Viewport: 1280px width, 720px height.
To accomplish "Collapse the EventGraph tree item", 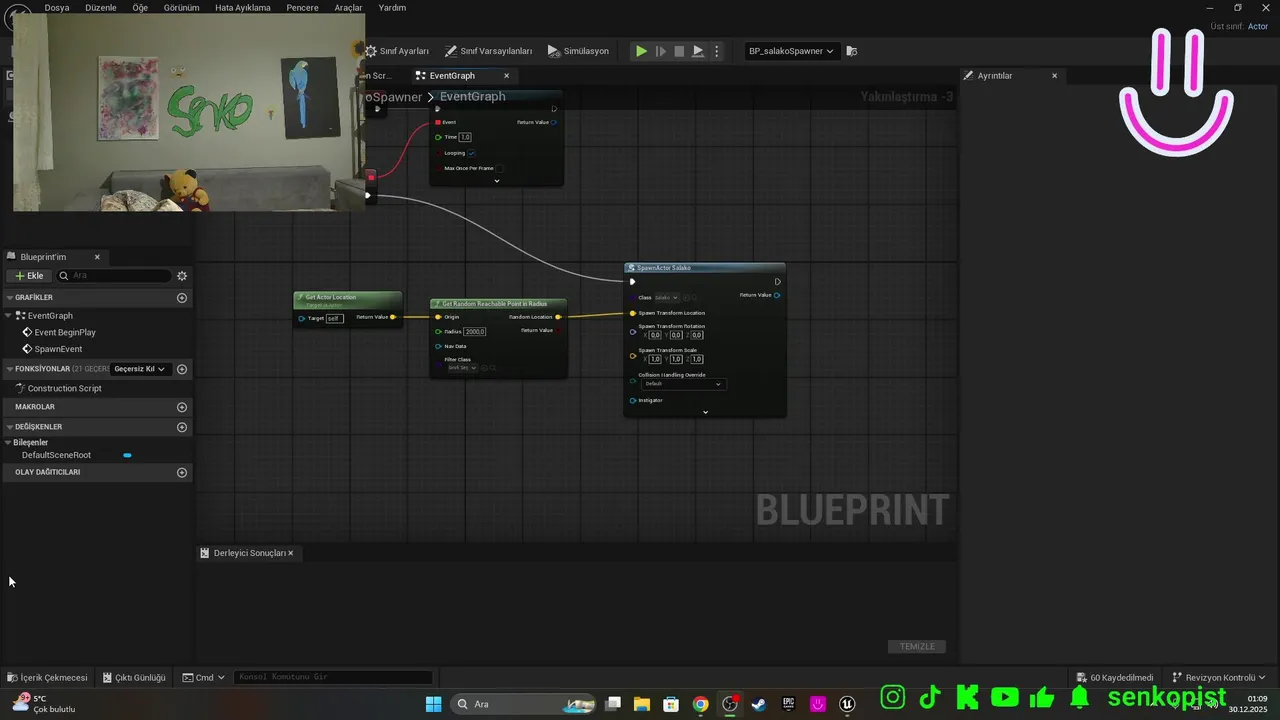I will pos(9,316).
